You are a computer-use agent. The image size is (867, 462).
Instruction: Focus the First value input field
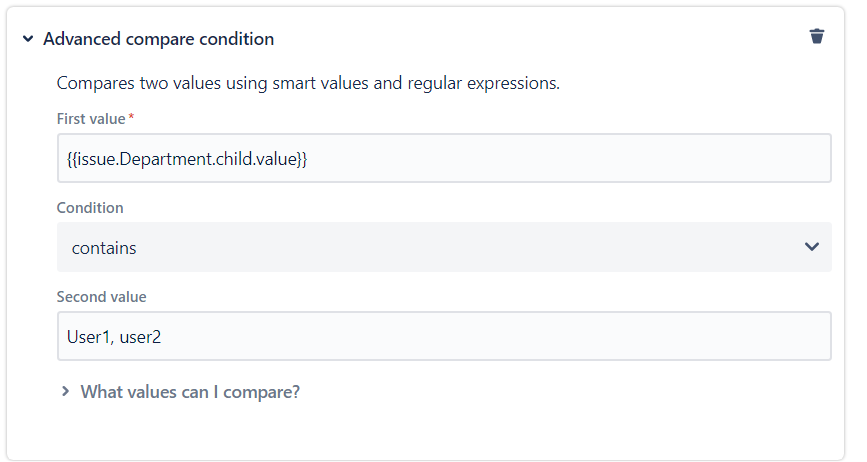(443, 158)
